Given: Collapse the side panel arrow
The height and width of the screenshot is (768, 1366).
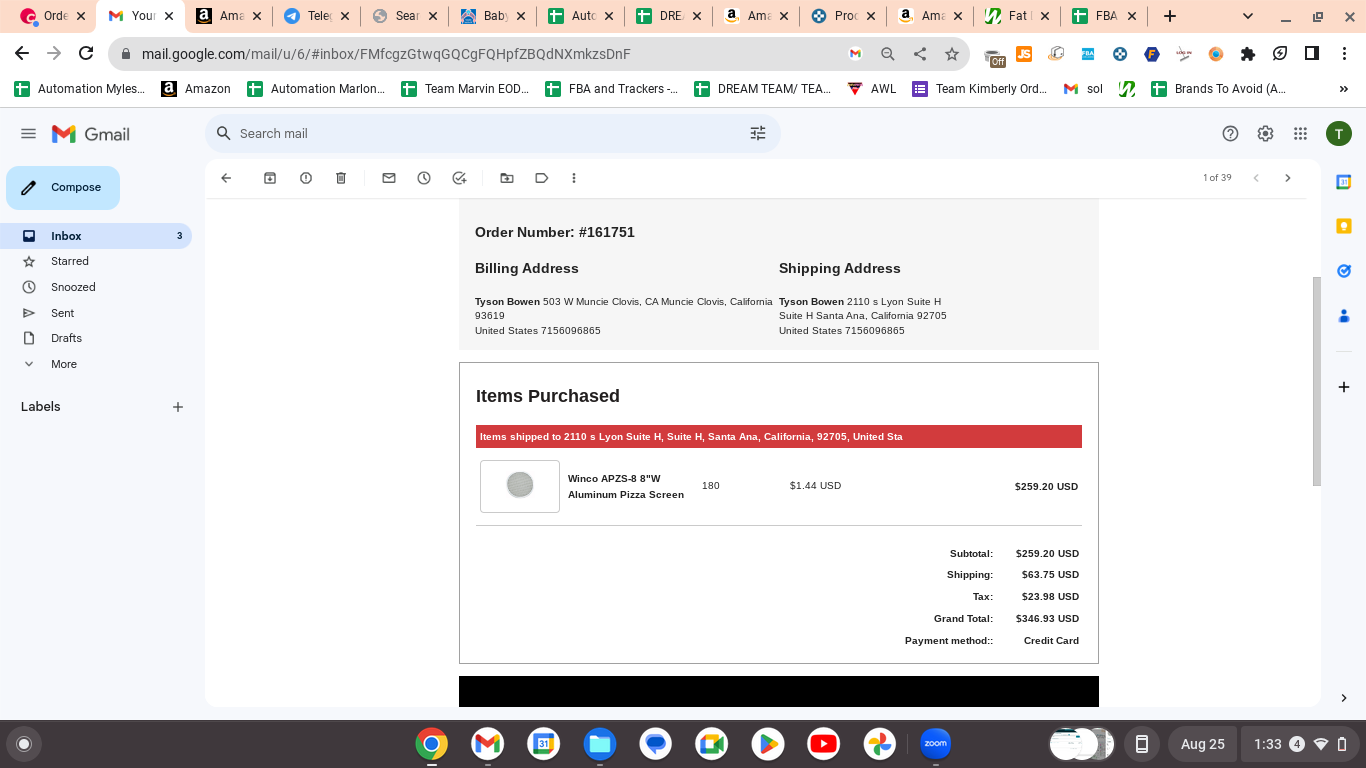Looking at the screenshot, I should pyautogui.click(x=1344, y=698).
